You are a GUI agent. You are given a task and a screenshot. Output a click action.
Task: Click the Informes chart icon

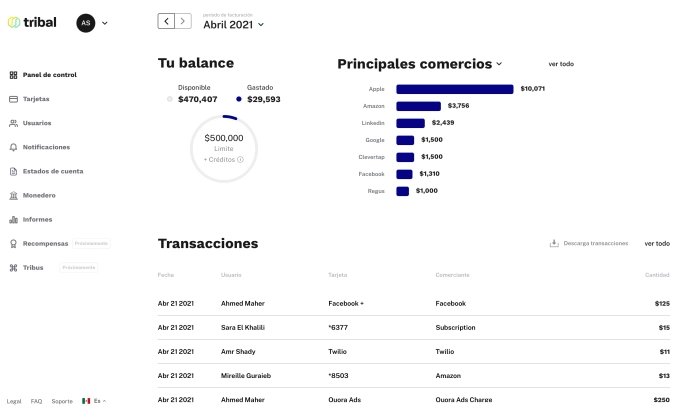click(13, 219)
